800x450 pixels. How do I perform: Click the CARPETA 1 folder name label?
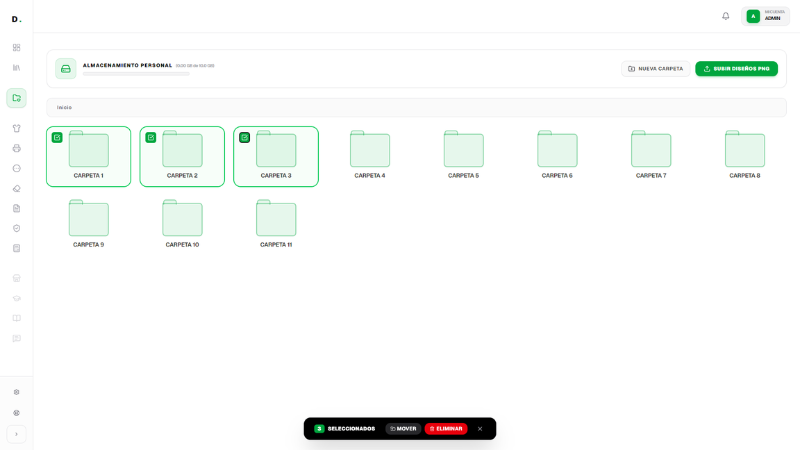[x=89, y=176]
